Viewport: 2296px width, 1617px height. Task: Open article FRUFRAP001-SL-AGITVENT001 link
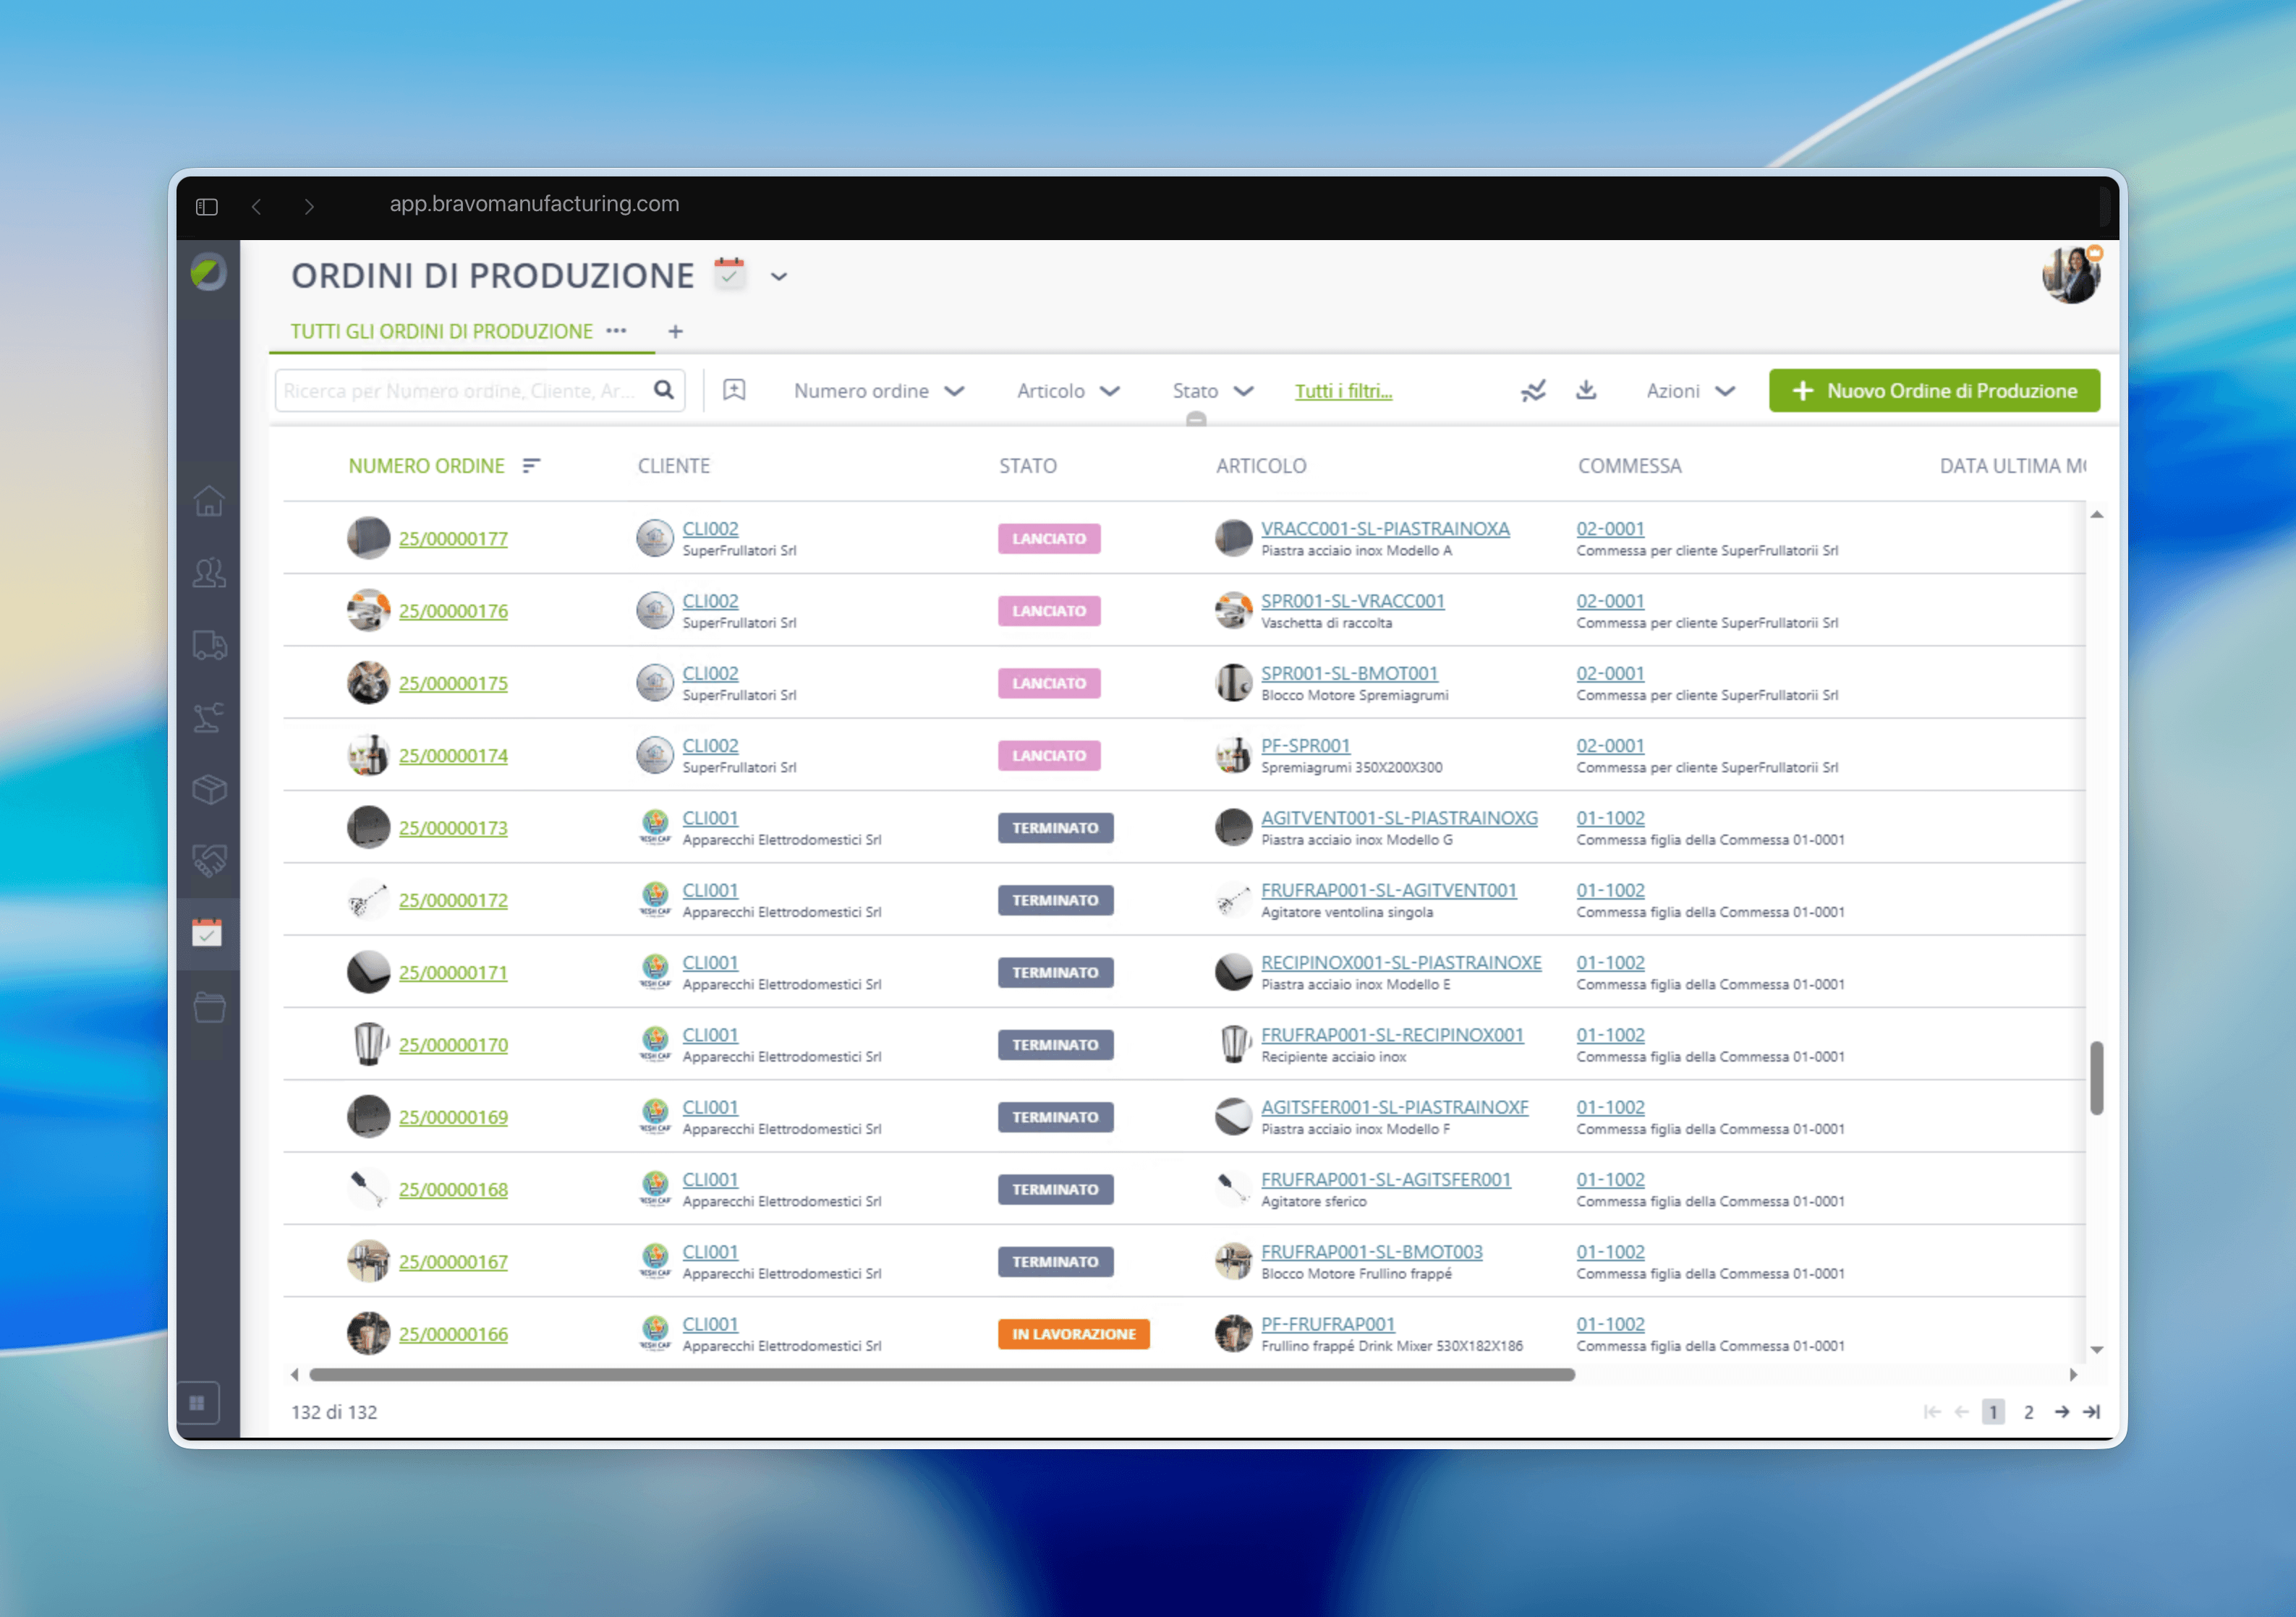(x=1388, y=890)
